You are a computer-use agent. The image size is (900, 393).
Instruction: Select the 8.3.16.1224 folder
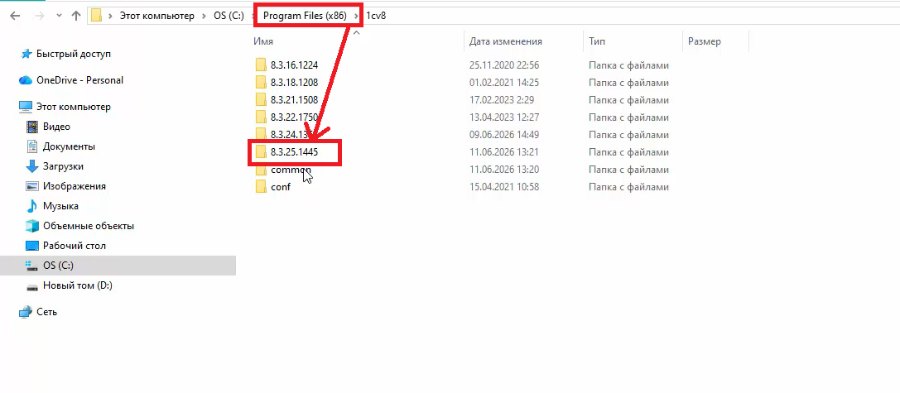click(x=287, y=65)
